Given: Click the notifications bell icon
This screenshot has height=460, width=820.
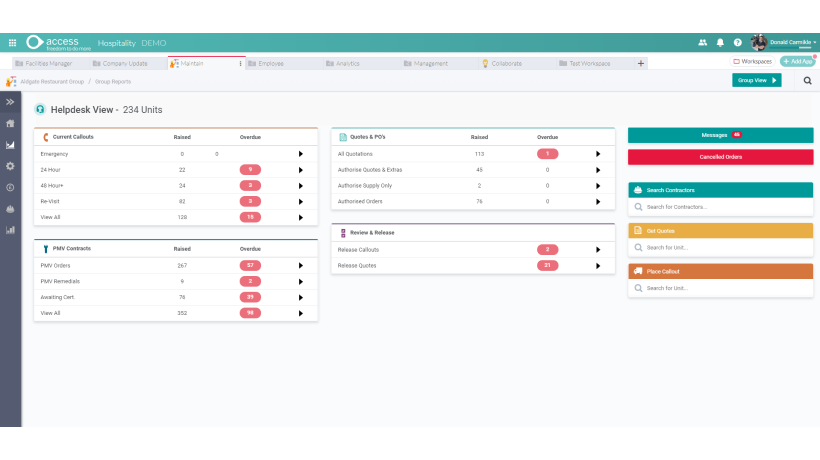Looking at the screenshot, I should point(720,43).
